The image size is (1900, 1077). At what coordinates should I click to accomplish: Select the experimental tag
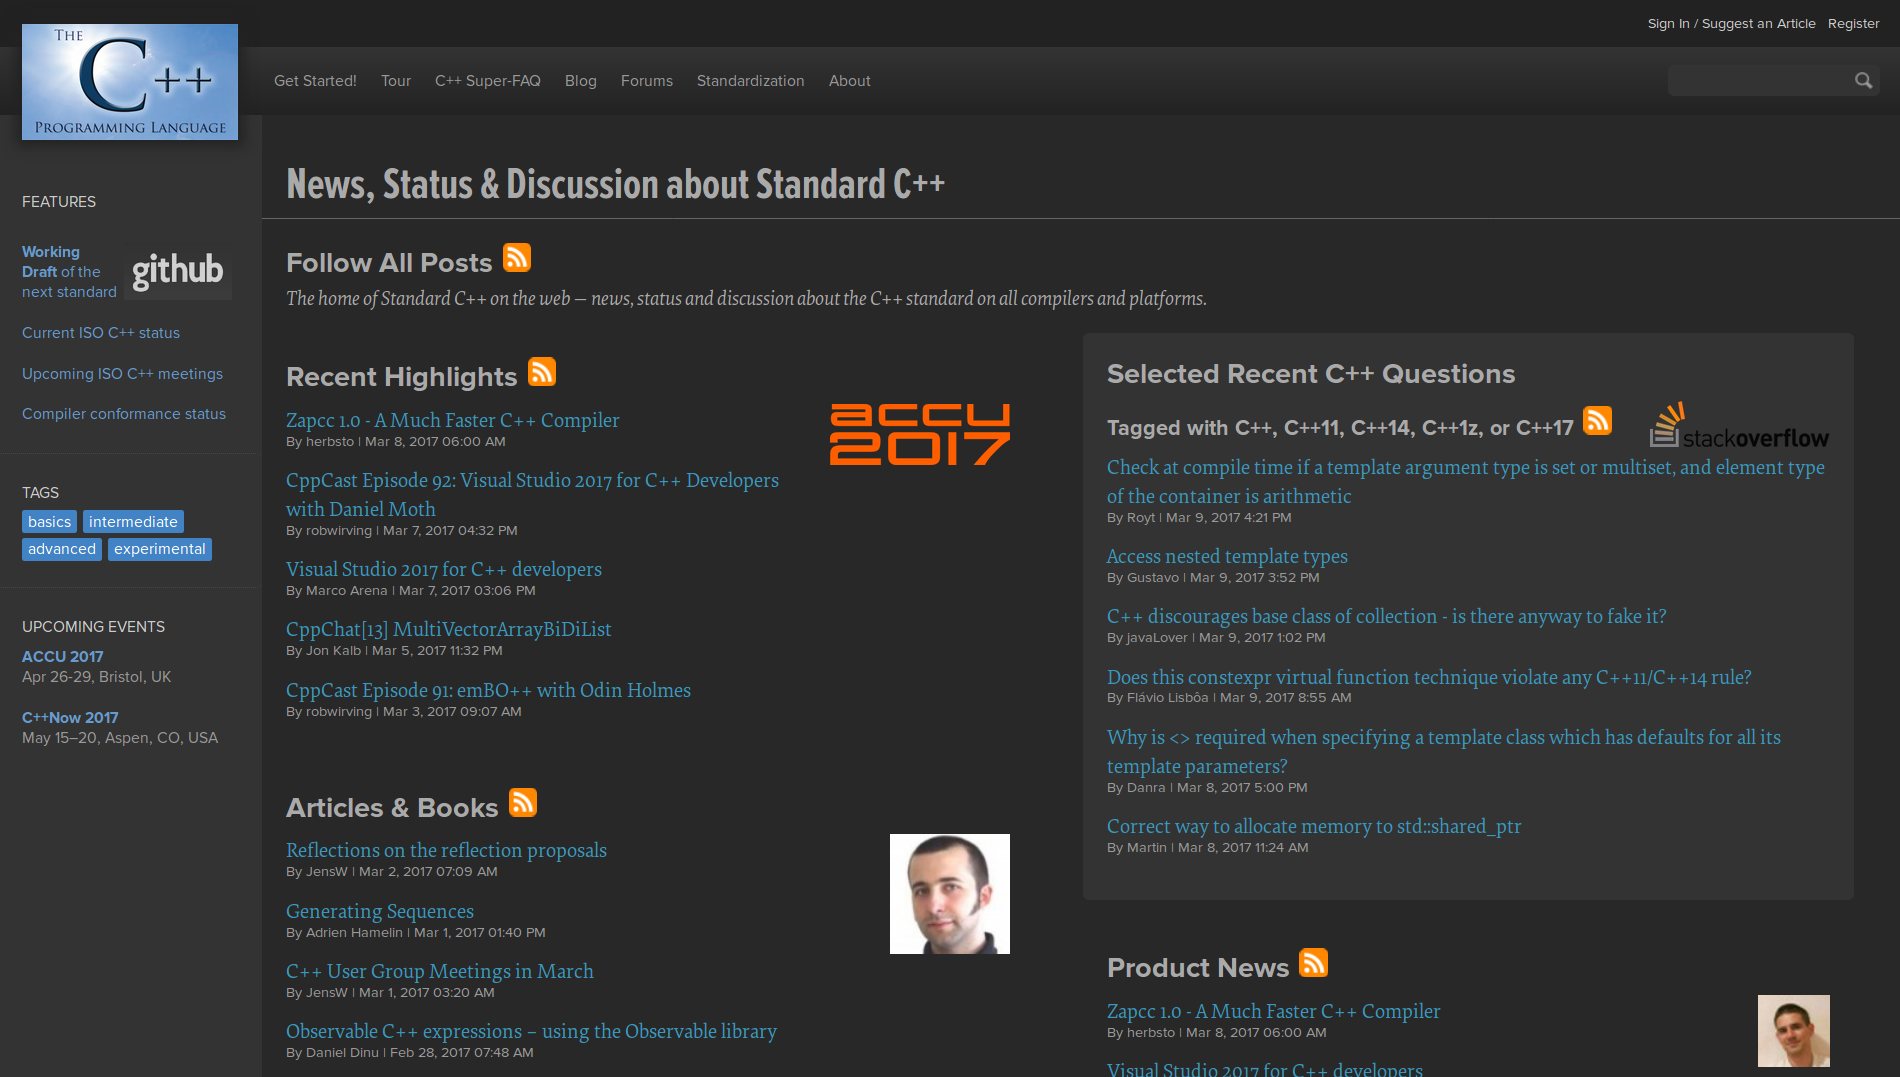coord(160,549)
